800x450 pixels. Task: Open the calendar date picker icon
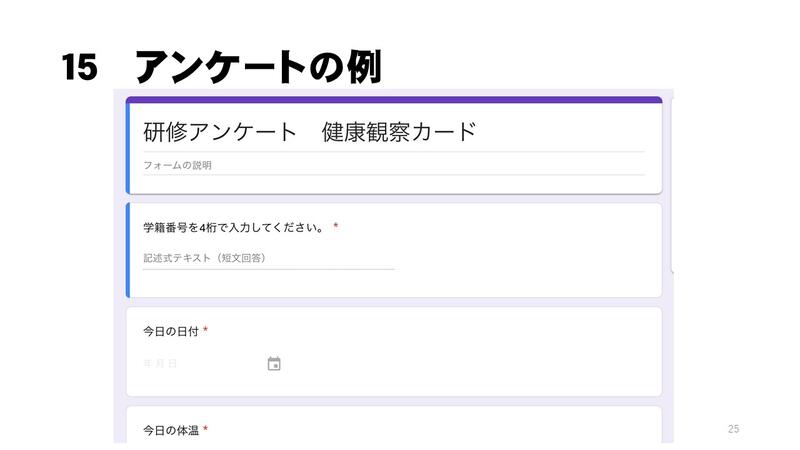(x=274, y=364)
